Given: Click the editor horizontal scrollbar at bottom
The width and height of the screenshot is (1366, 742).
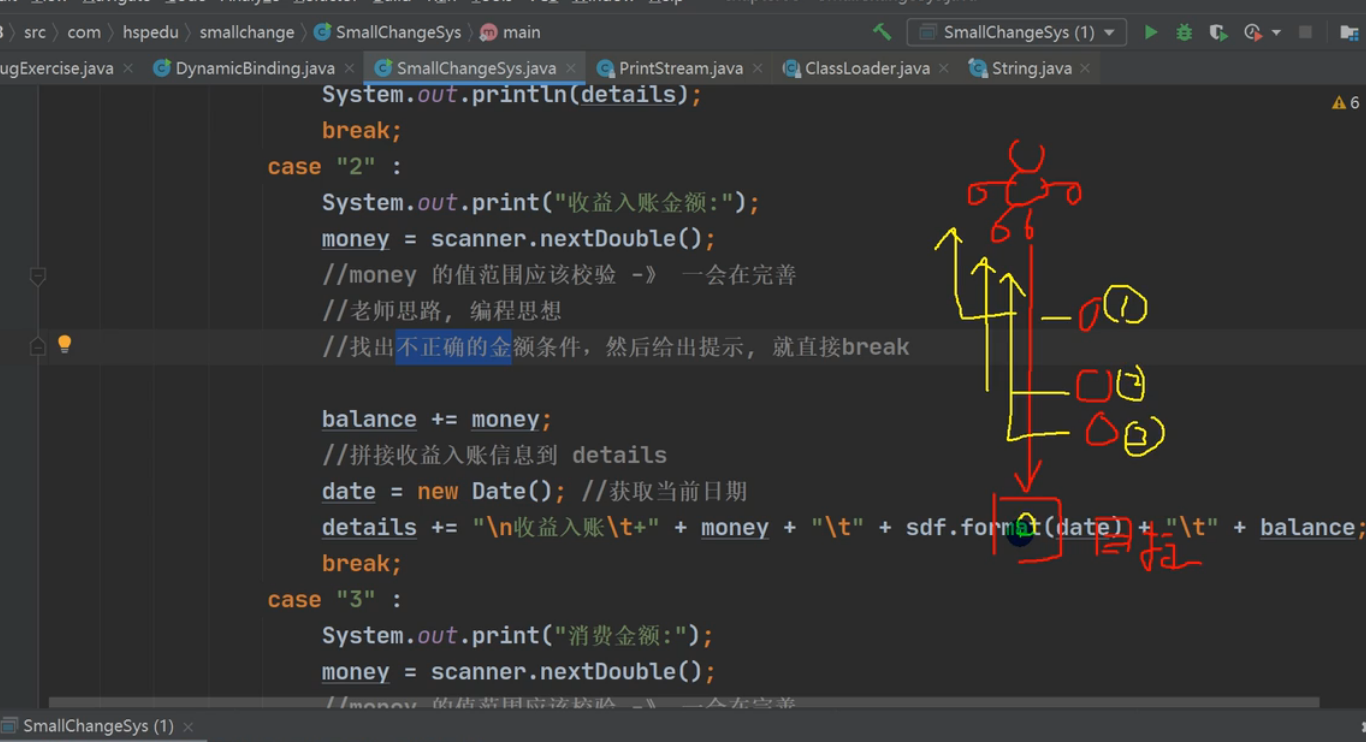Looking at the screenshot, I should (684, 703).
